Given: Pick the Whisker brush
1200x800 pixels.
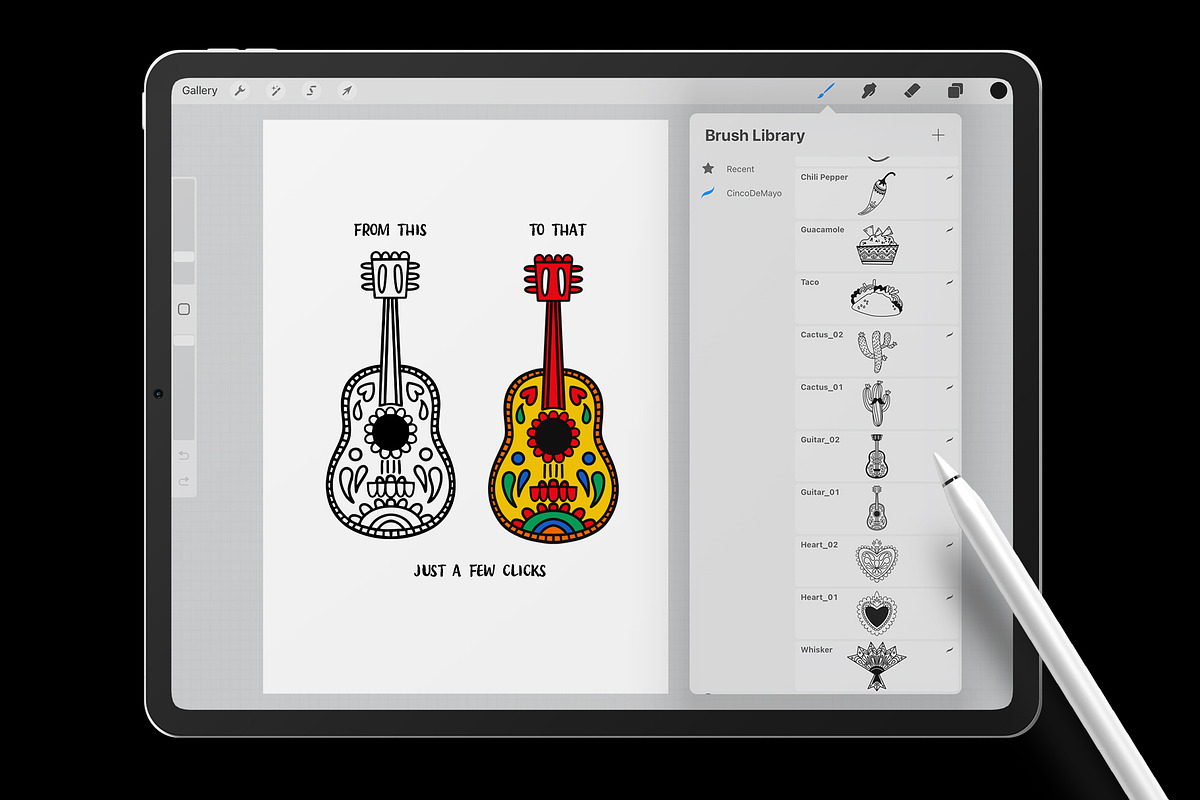Looking at the screenshot, I should tap(877, 666).
